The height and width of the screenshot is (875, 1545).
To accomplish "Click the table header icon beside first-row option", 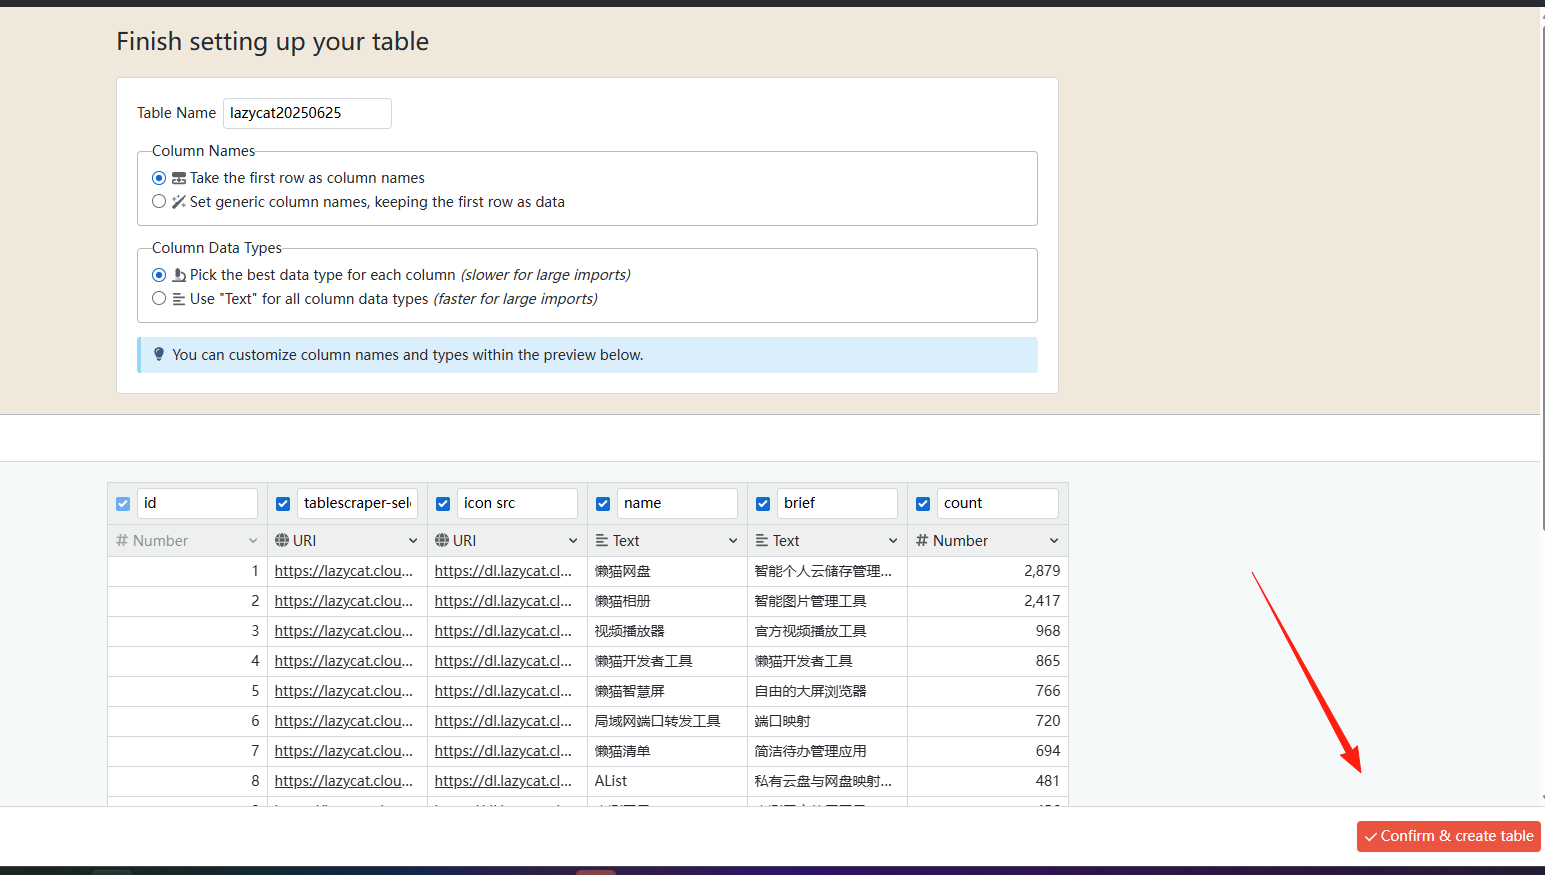I will [x=179, y=178].
